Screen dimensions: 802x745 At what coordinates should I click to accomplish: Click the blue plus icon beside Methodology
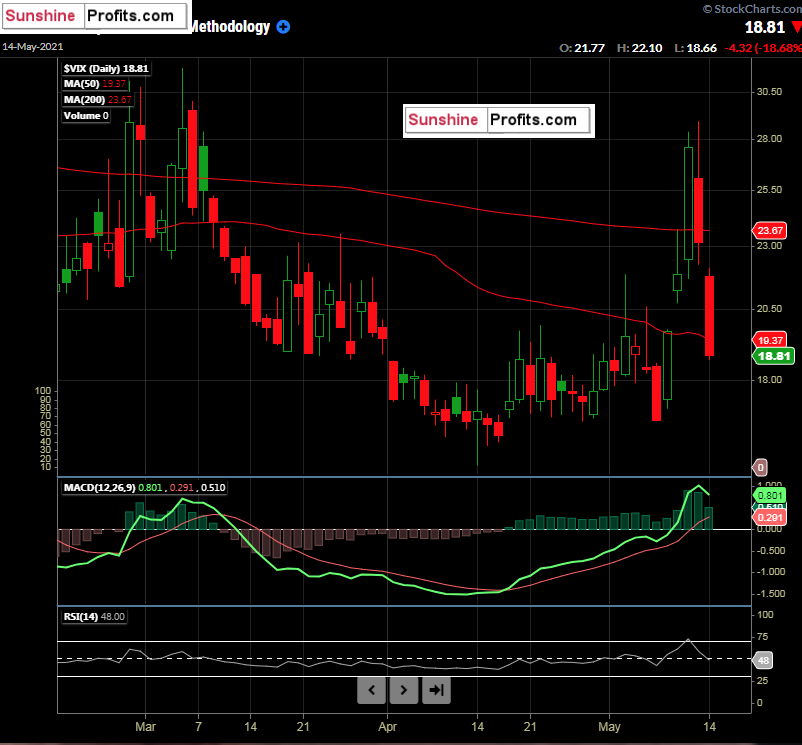coord(283,27)
